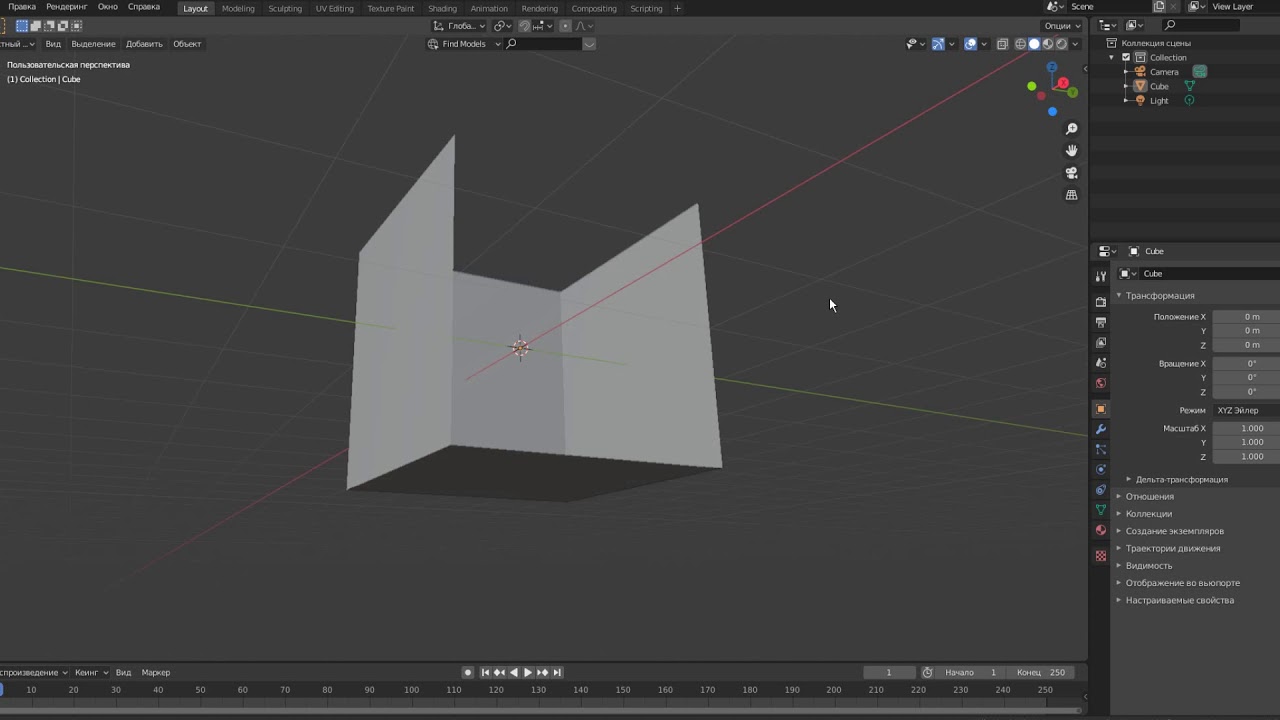Open the Options dropdown in viewport header
Viewport: 1280px width, 720px height.
1061,26
